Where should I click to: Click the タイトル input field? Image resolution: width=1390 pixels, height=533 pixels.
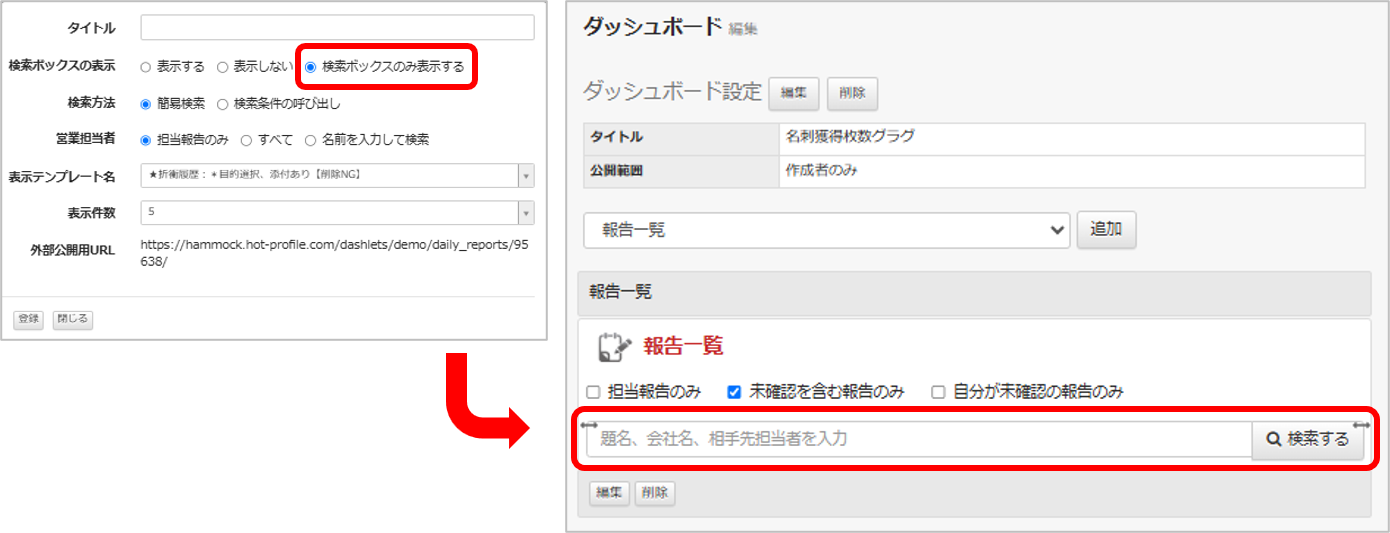click(x=338, y=27)
